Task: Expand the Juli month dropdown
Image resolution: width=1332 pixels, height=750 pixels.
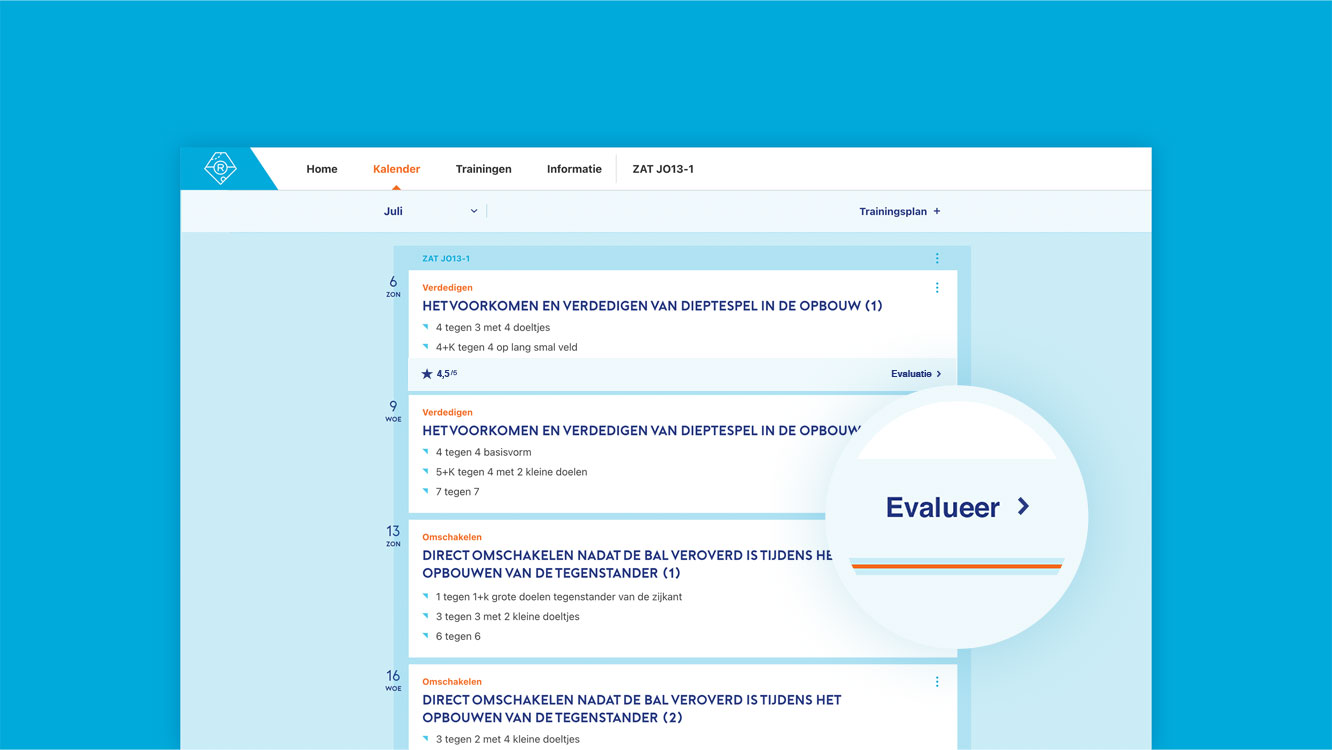Action: click(473, 212)
